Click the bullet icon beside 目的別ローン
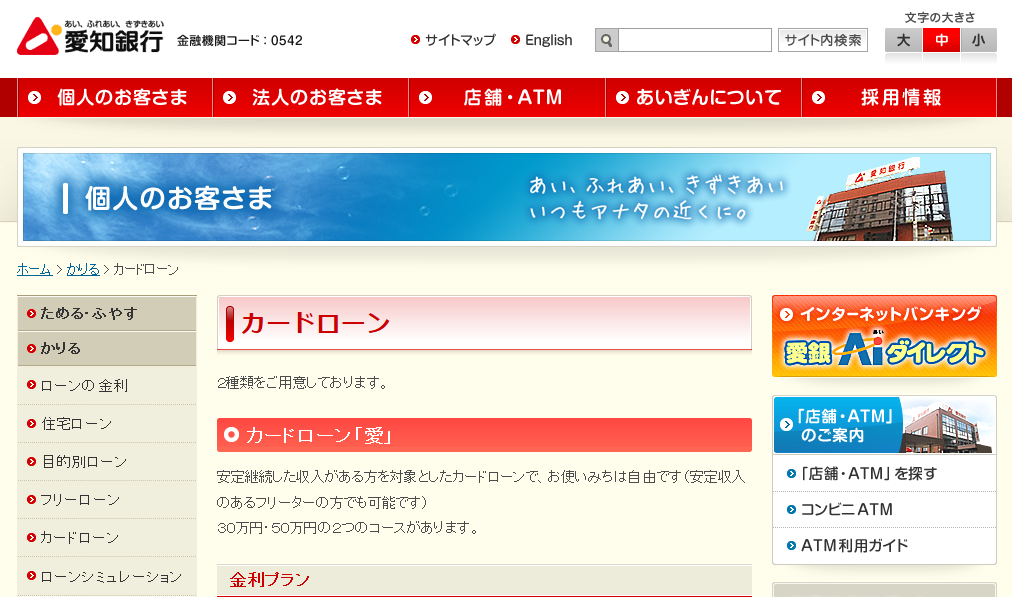Viewport: 1012px width, 597px height. (x=31, y=461)
